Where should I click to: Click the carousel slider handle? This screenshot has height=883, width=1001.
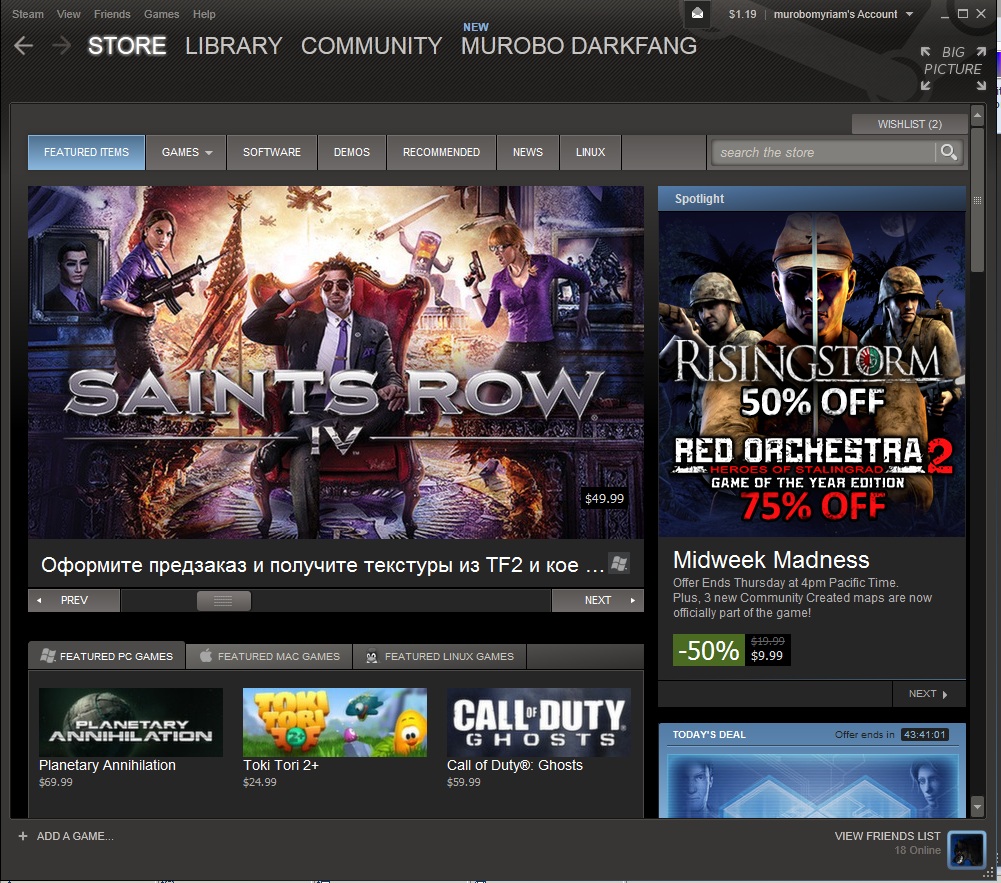[223, 600]
